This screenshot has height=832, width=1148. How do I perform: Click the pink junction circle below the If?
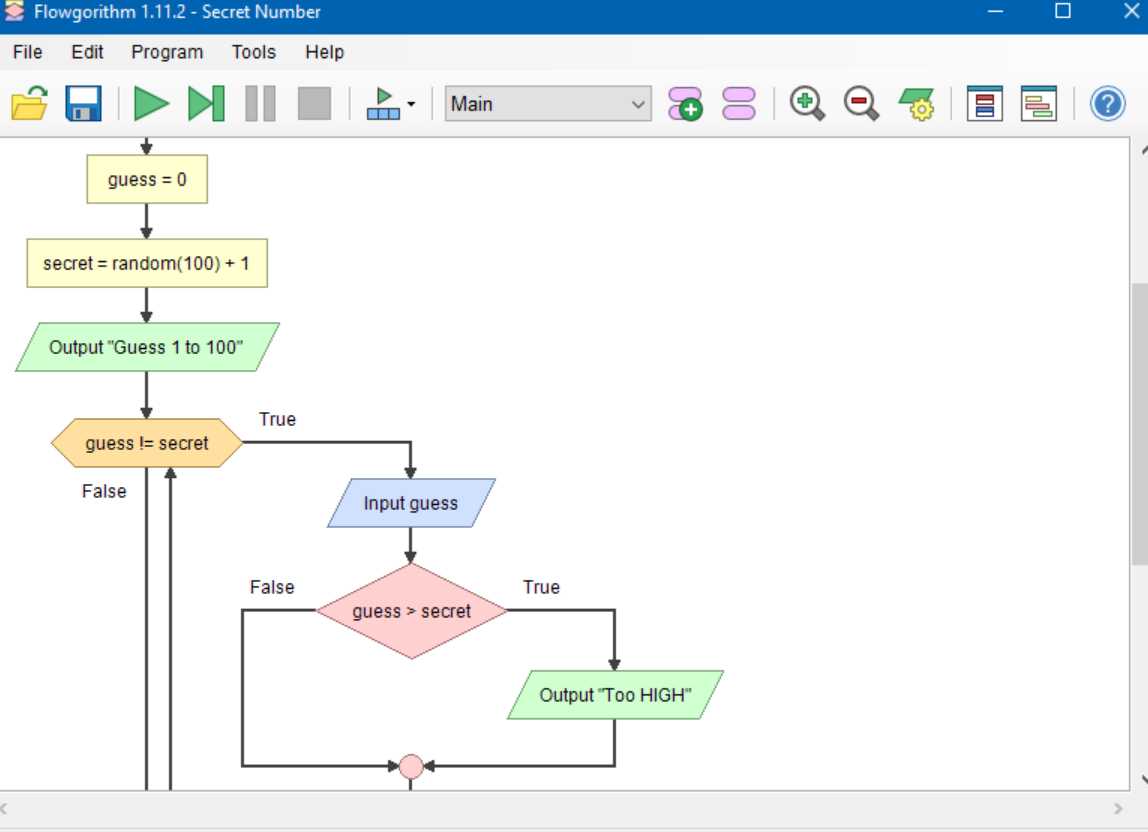411,766
